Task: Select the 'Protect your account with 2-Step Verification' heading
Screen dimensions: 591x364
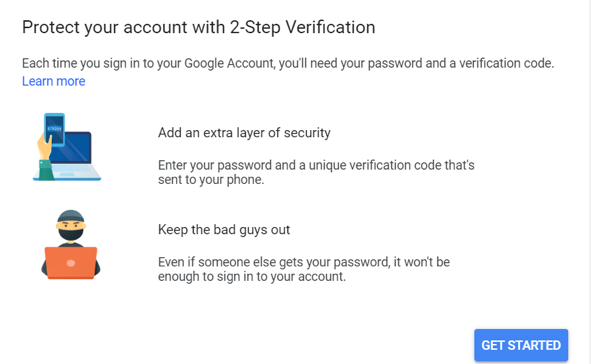Action: coord(199,28)
